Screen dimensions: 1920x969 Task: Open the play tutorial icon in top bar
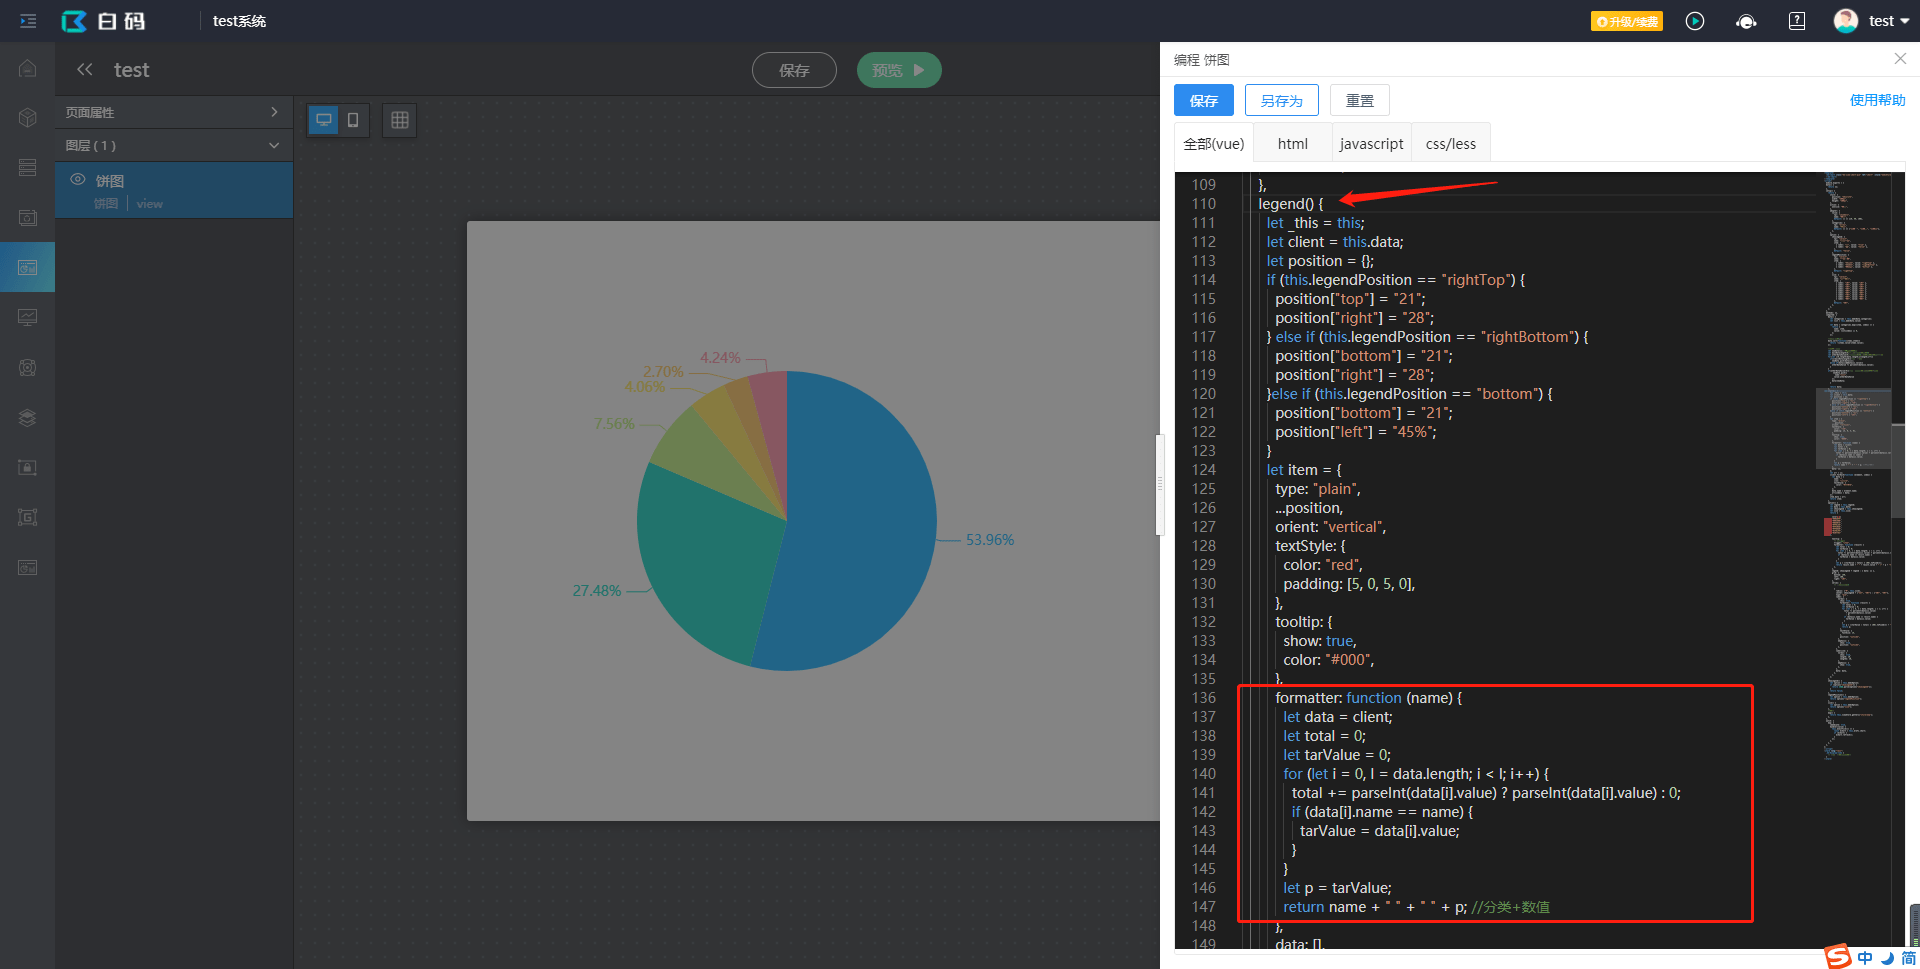pyautogui.click(x=1695, y=21)
